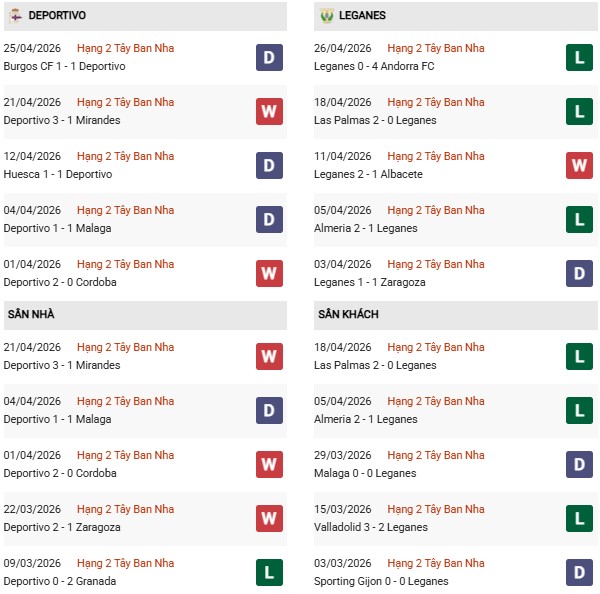
Task: Click the D badge for Huesca-Deportivo match
Action: point(268,166)
